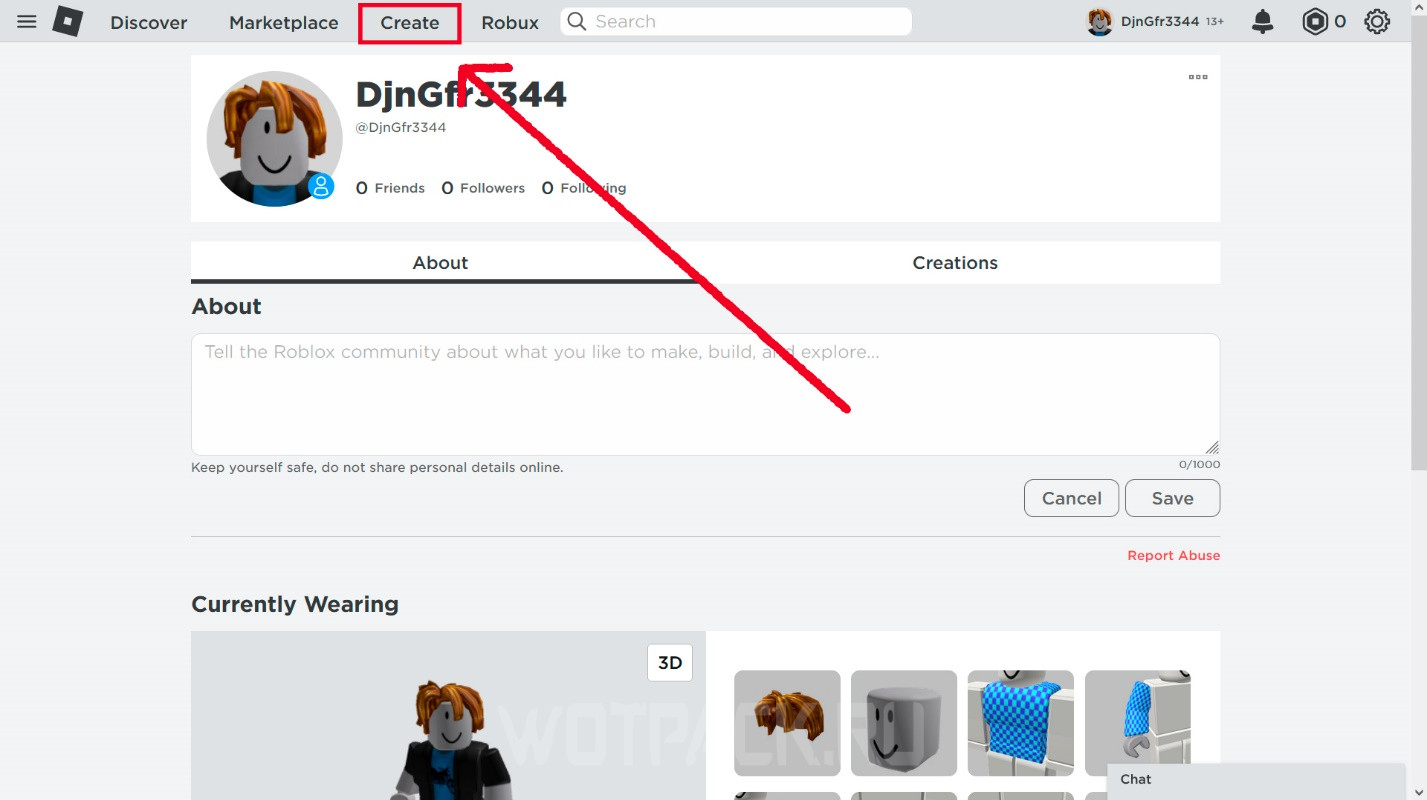Open the Chat panel
This screenshot has height=800, width=1427.
click(1256, 780)
